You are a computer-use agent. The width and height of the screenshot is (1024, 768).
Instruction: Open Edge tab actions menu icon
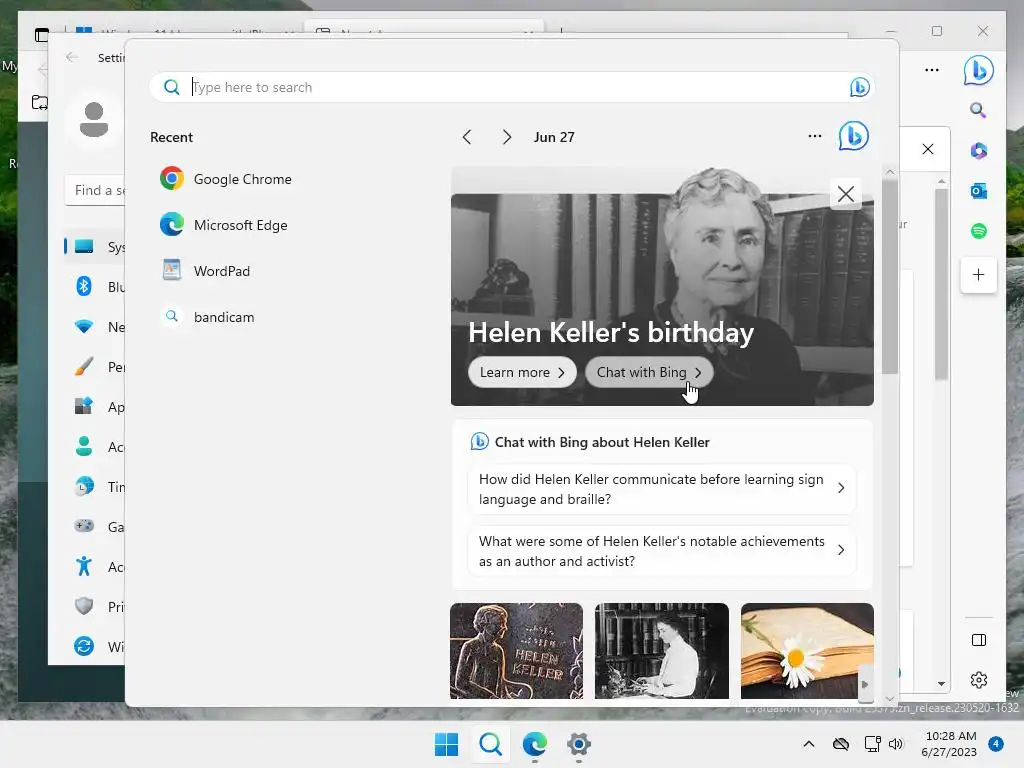(42, 35)
